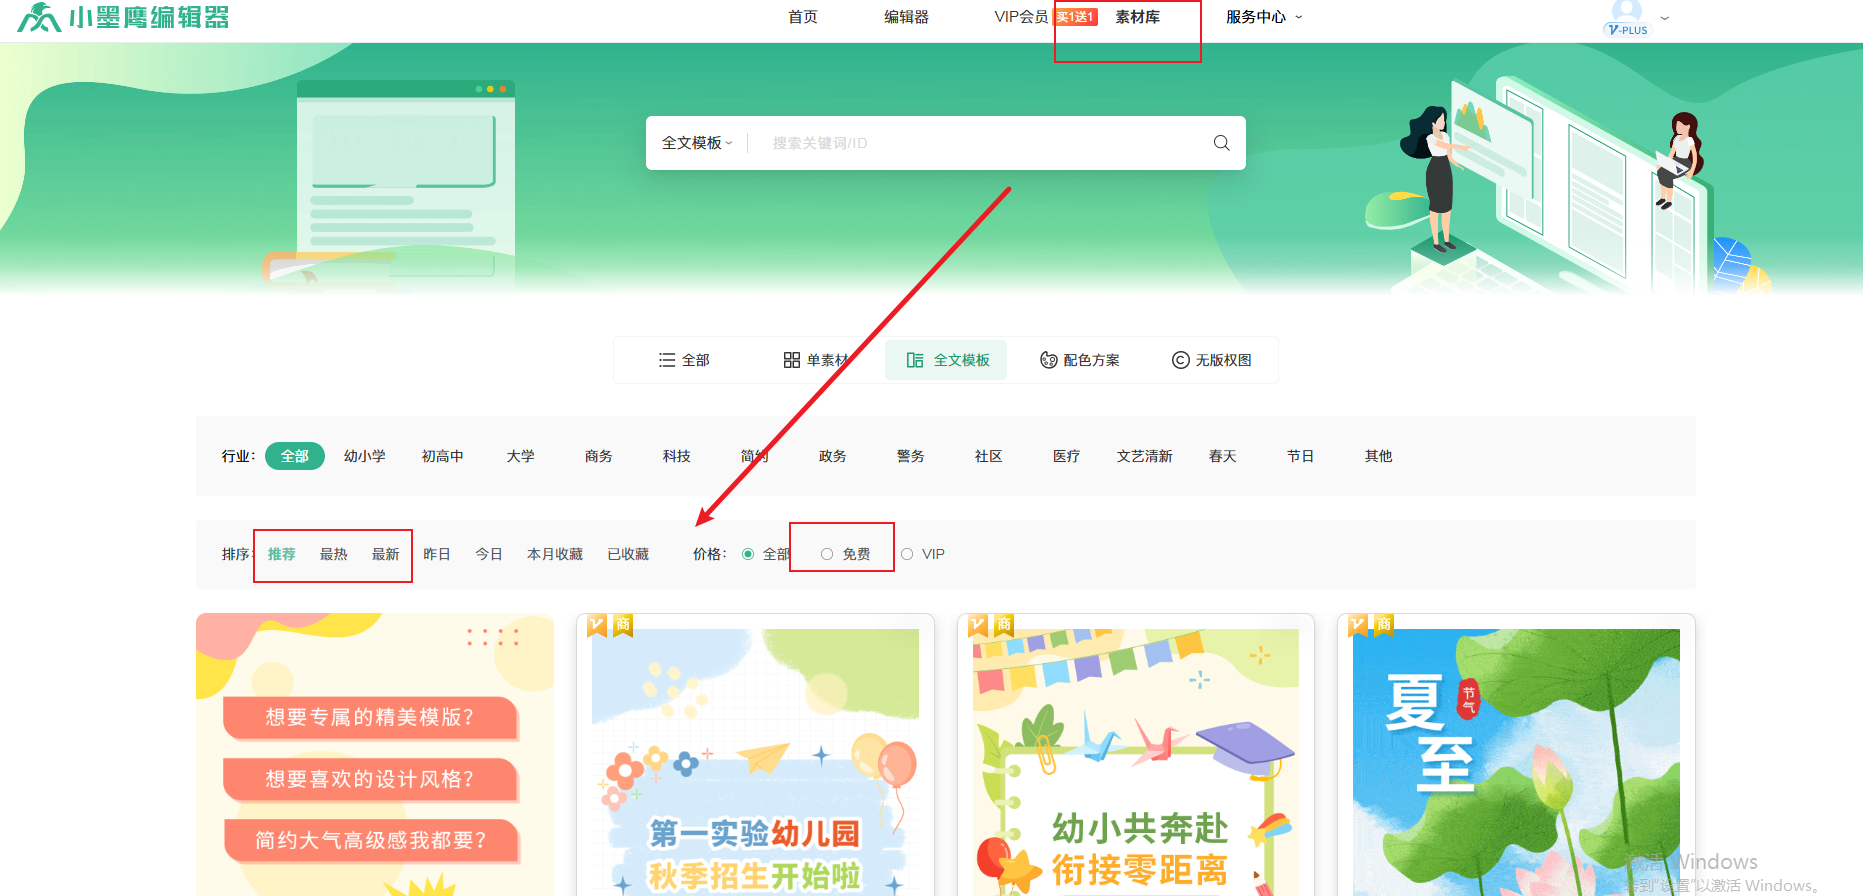Select the 免费 price radio button
Viewport: 1863px width, 896px height.
click(827, 554)
